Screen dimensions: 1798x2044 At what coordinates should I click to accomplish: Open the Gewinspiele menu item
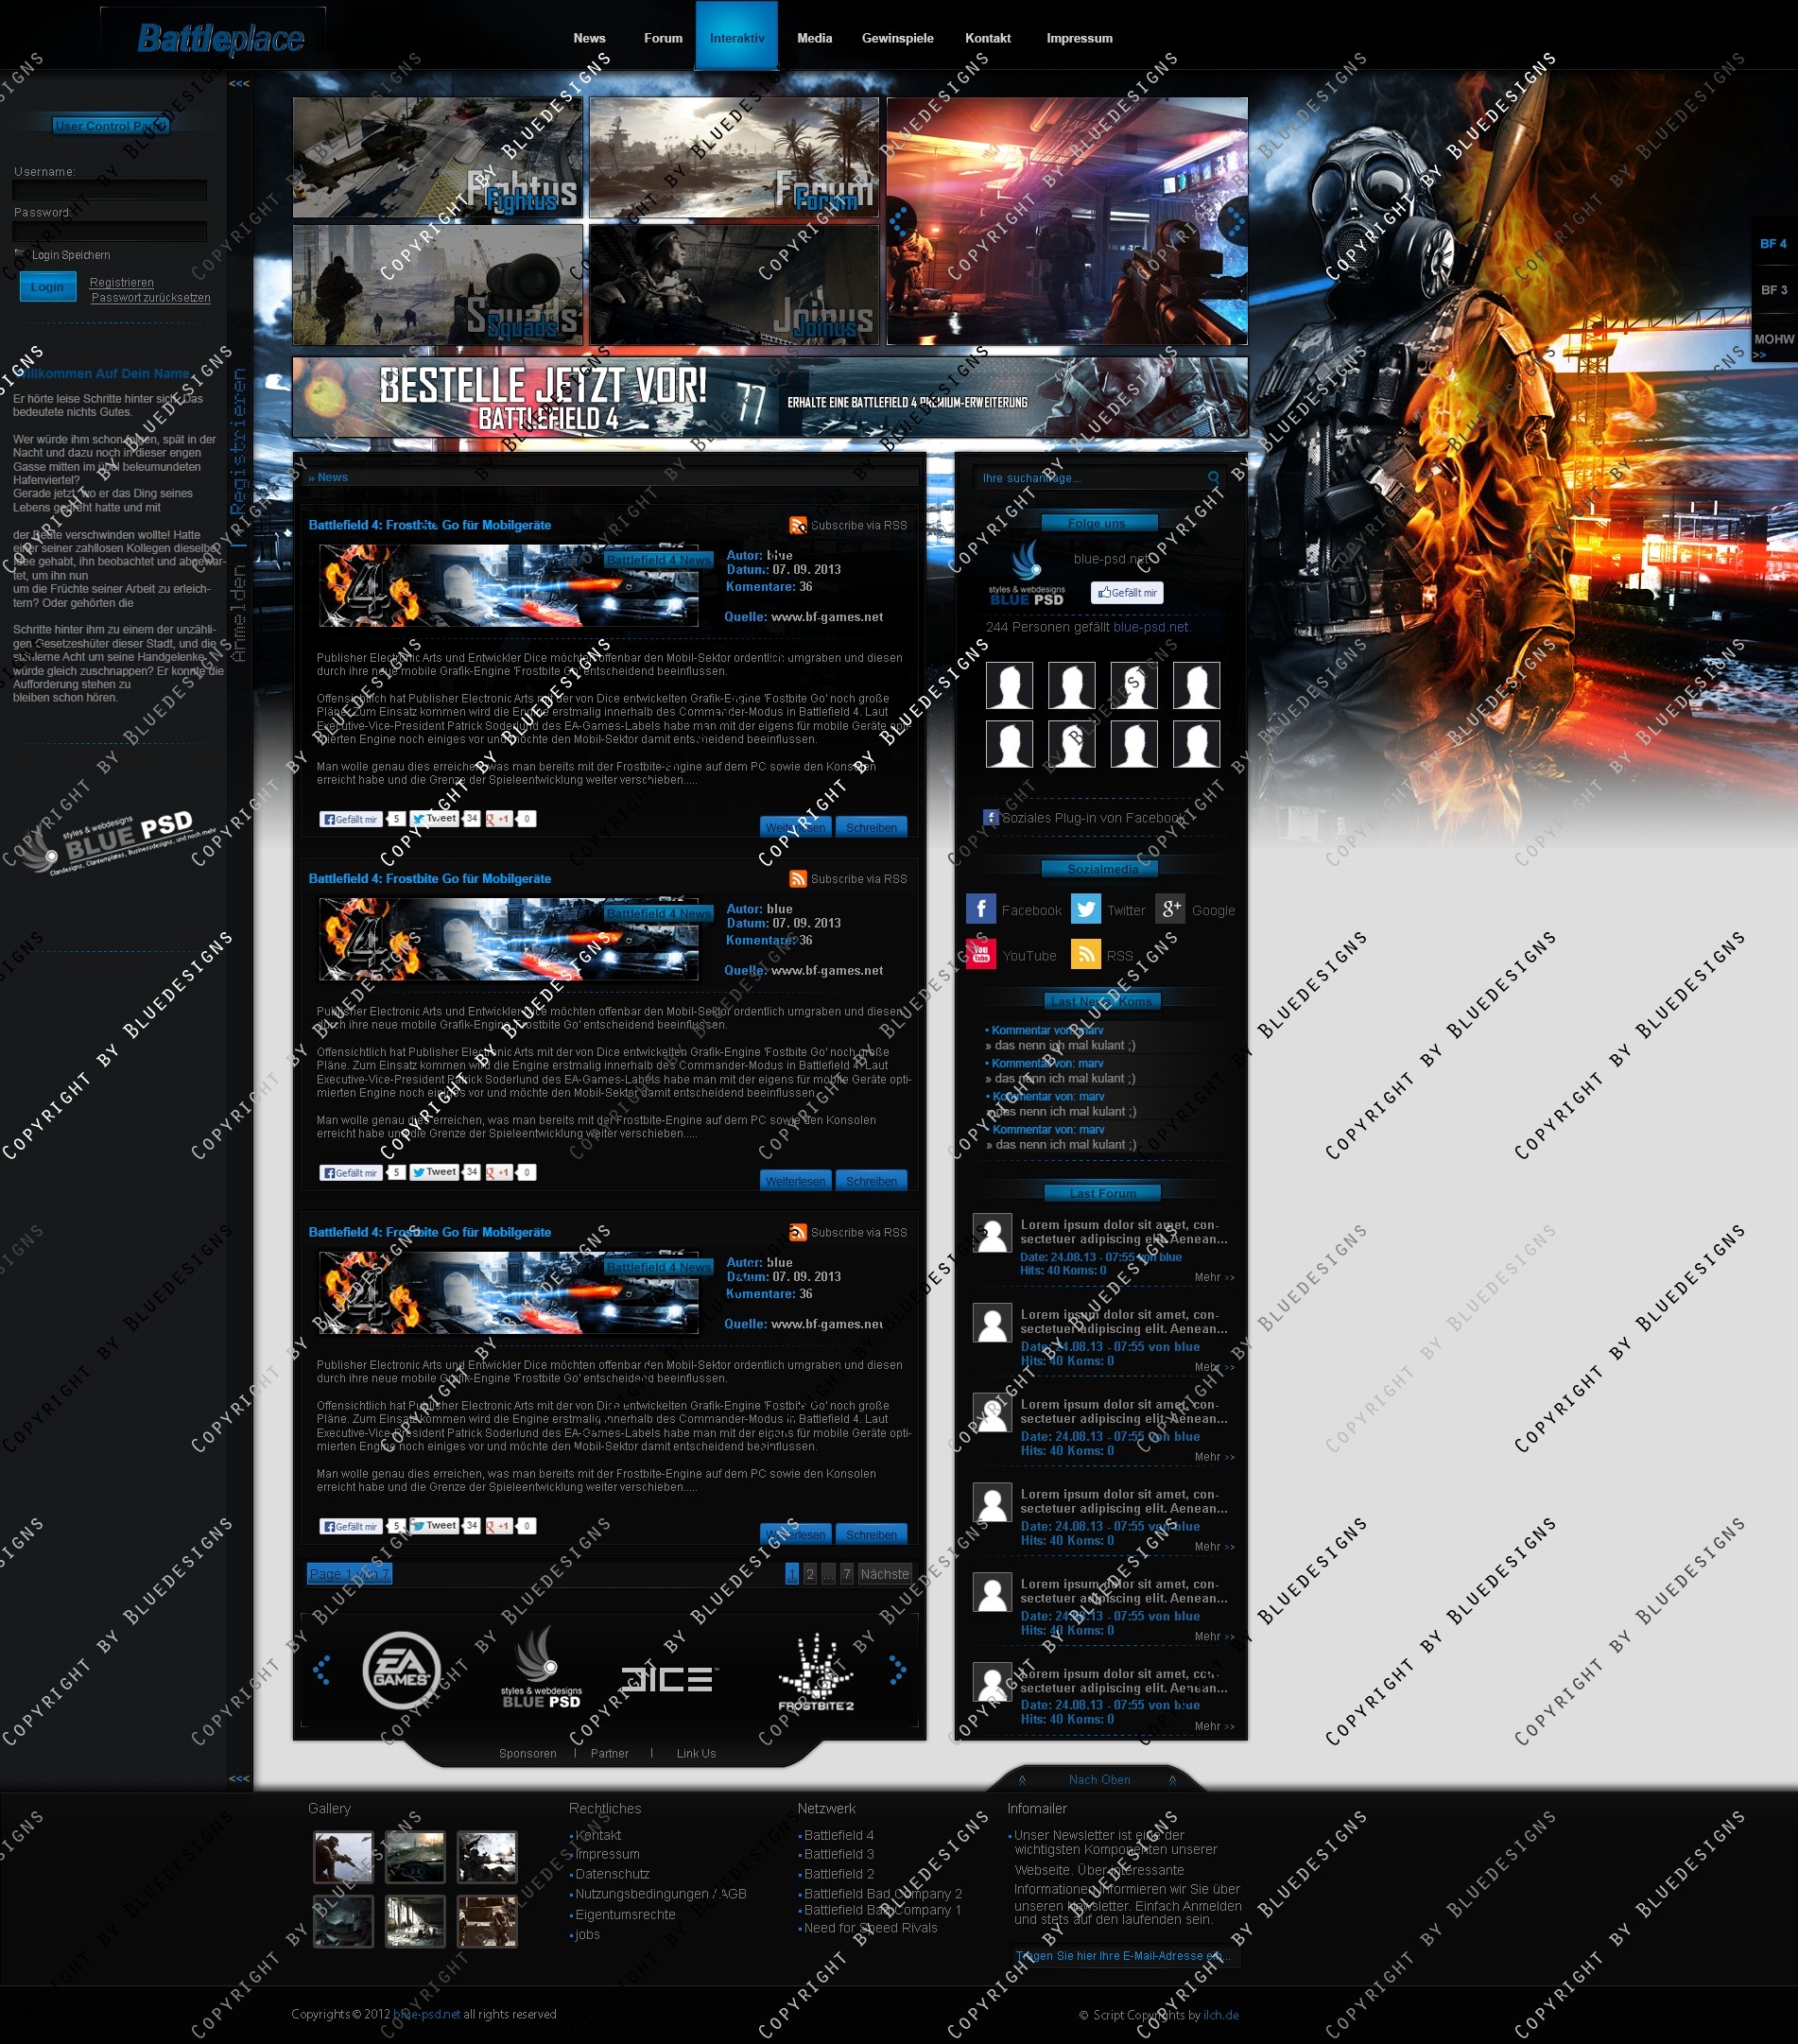pos(898,38)
